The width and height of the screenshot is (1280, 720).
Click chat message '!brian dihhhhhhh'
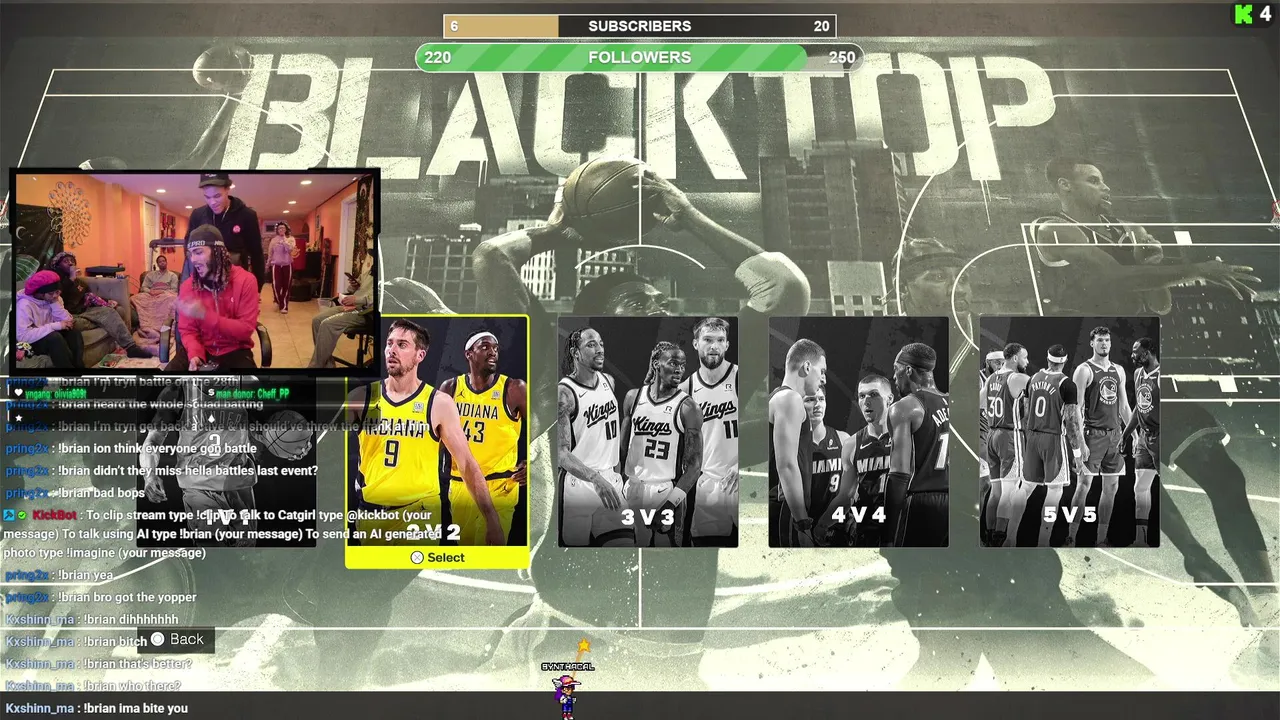[131, 620]
